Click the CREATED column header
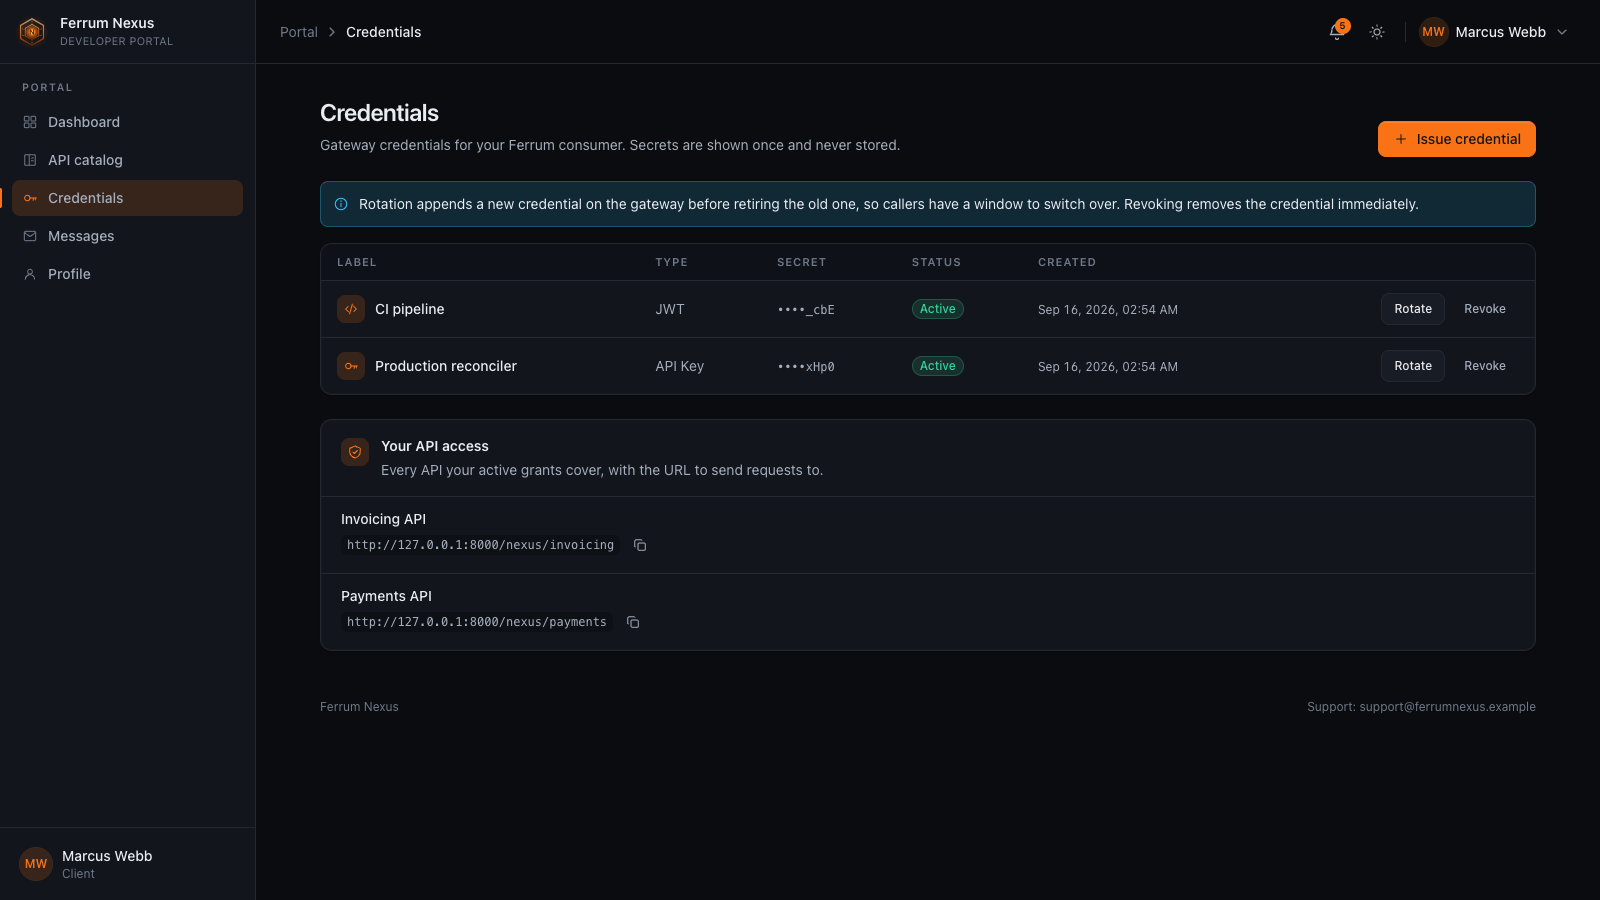This screenshot has height=900, width=1600. 1067,262
